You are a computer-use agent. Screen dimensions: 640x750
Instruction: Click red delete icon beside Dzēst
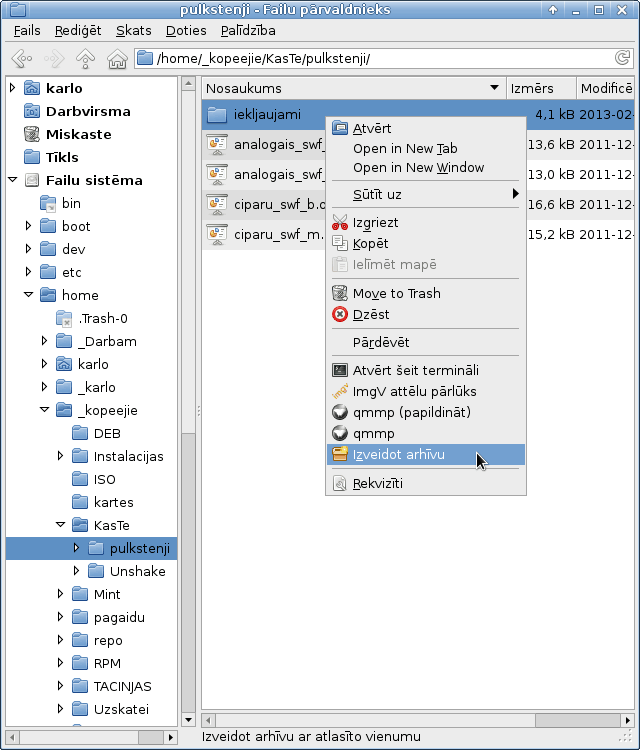pos(340,314)
